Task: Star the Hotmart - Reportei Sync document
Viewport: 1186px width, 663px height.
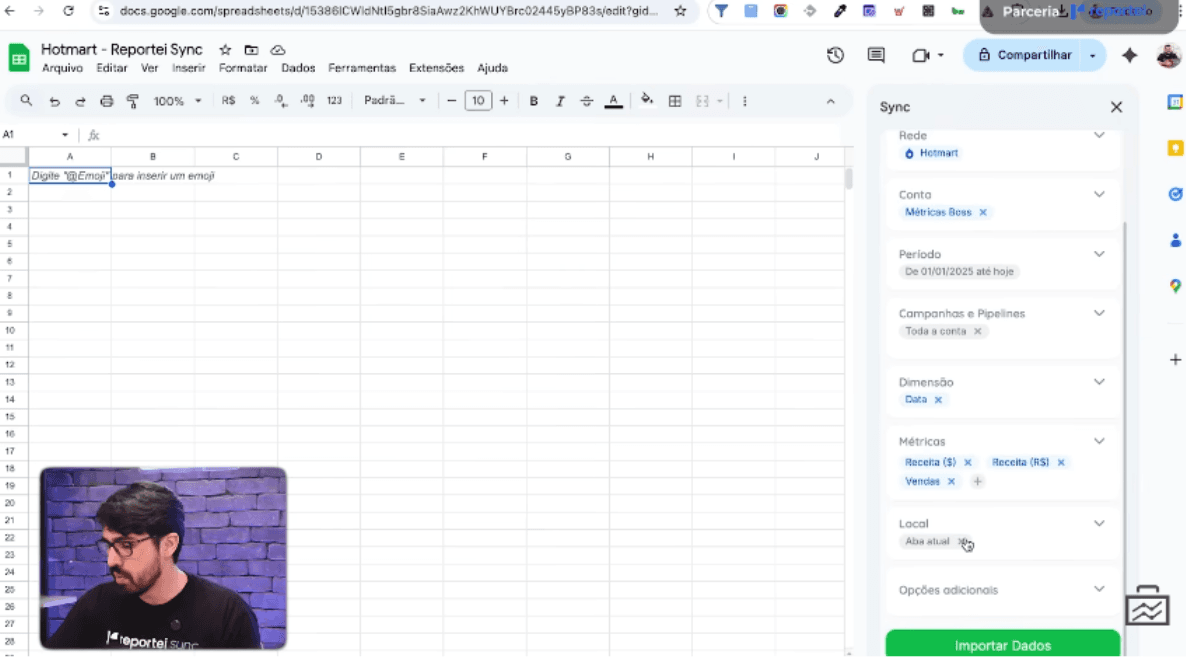Action: tap(225, 50)
